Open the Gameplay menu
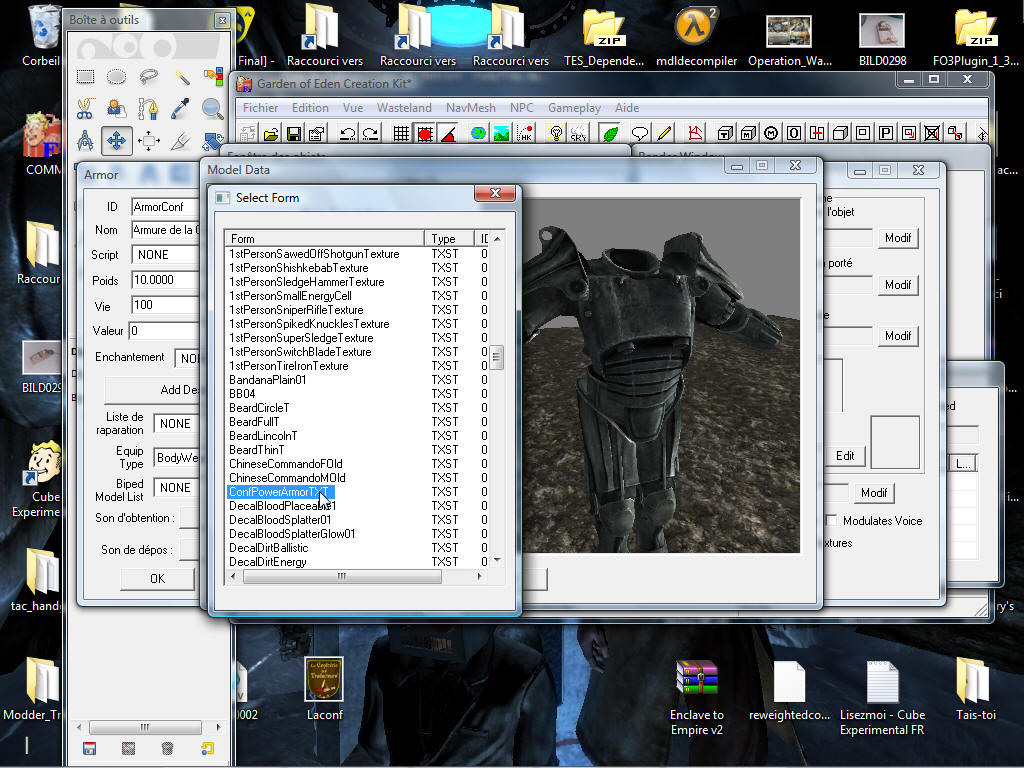The image size is (1024, 768). (574, 108)
